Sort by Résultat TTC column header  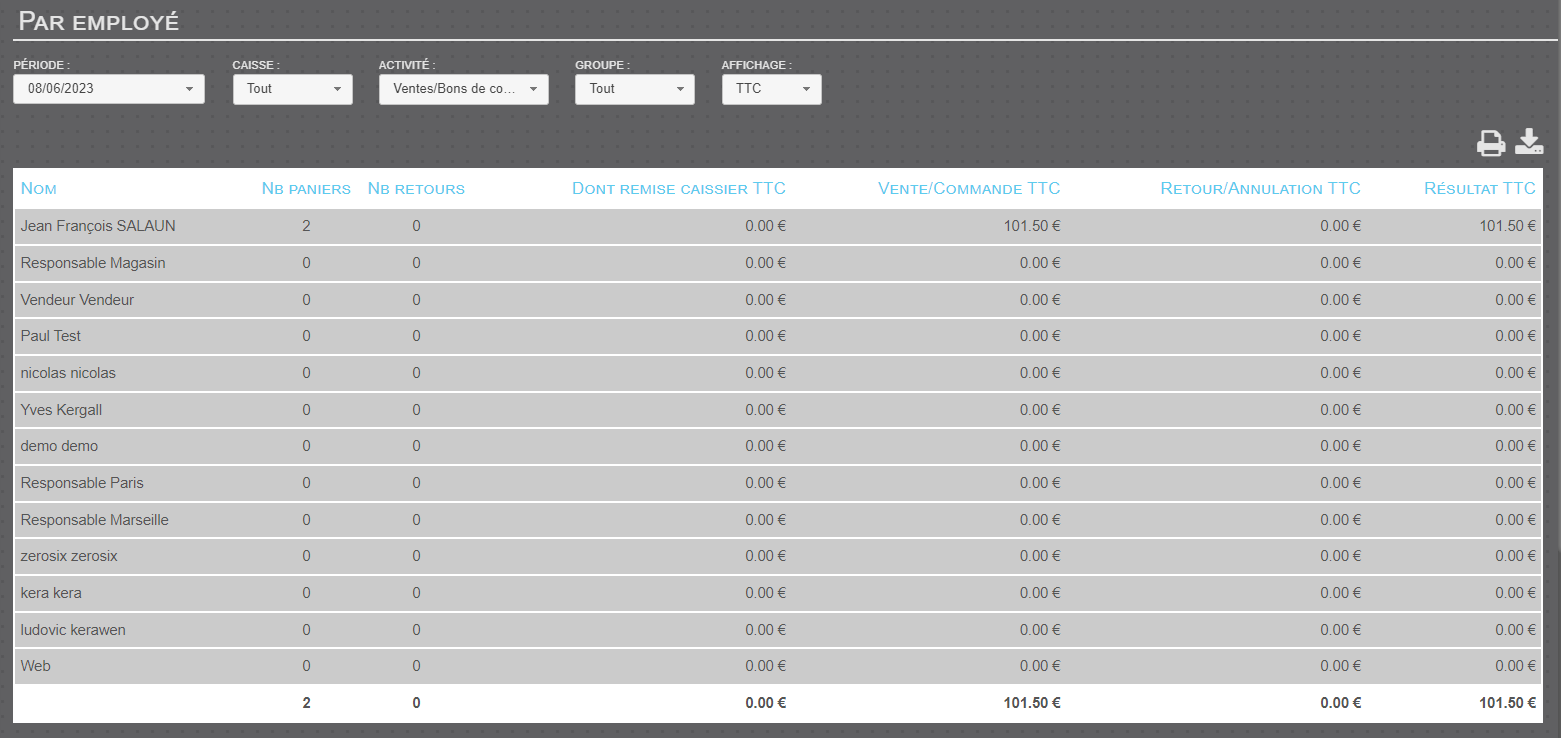(x=1480, y=189)
